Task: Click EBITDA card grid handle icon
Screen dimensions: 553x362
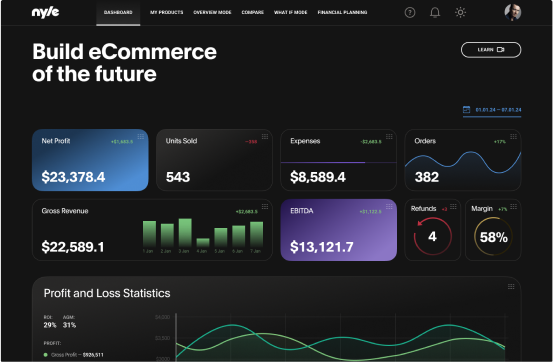Action: click(389, 207)
